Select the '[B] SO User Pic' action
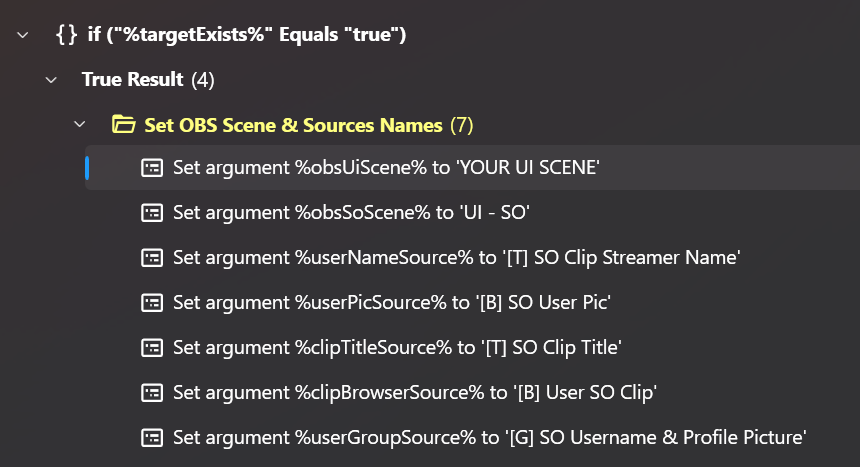This screenshot has width=860, height=467. [x=392, y=302]
